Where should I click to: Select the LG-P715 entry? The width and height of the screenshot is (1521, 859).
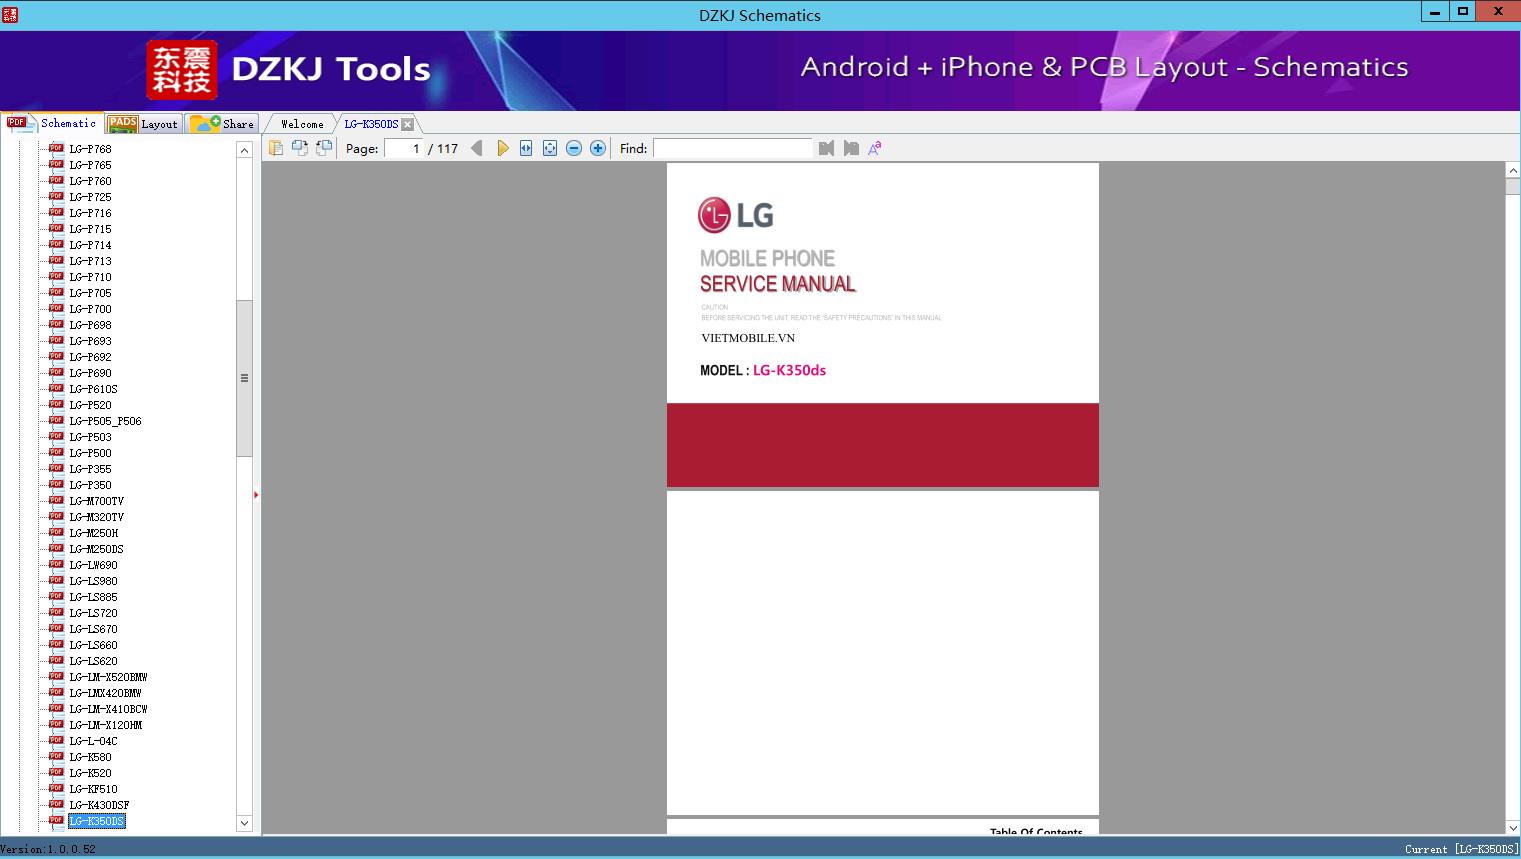click(90, 229)
